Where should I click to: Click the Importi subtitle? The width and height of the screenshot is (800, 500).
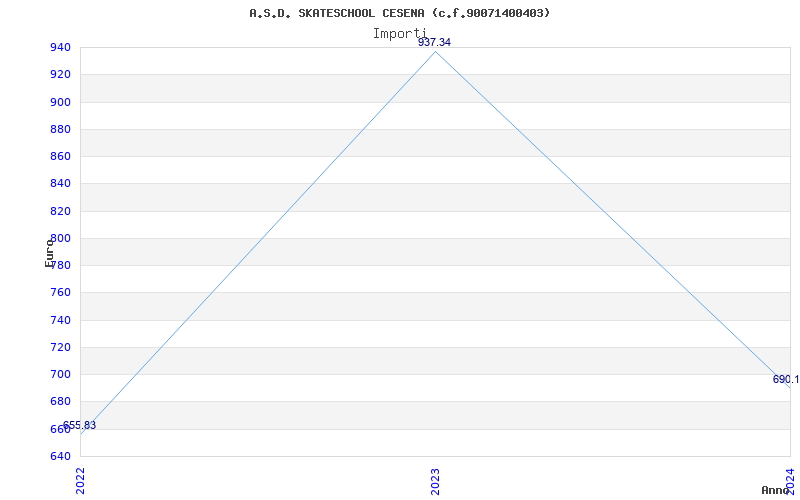tap(399, 34)
